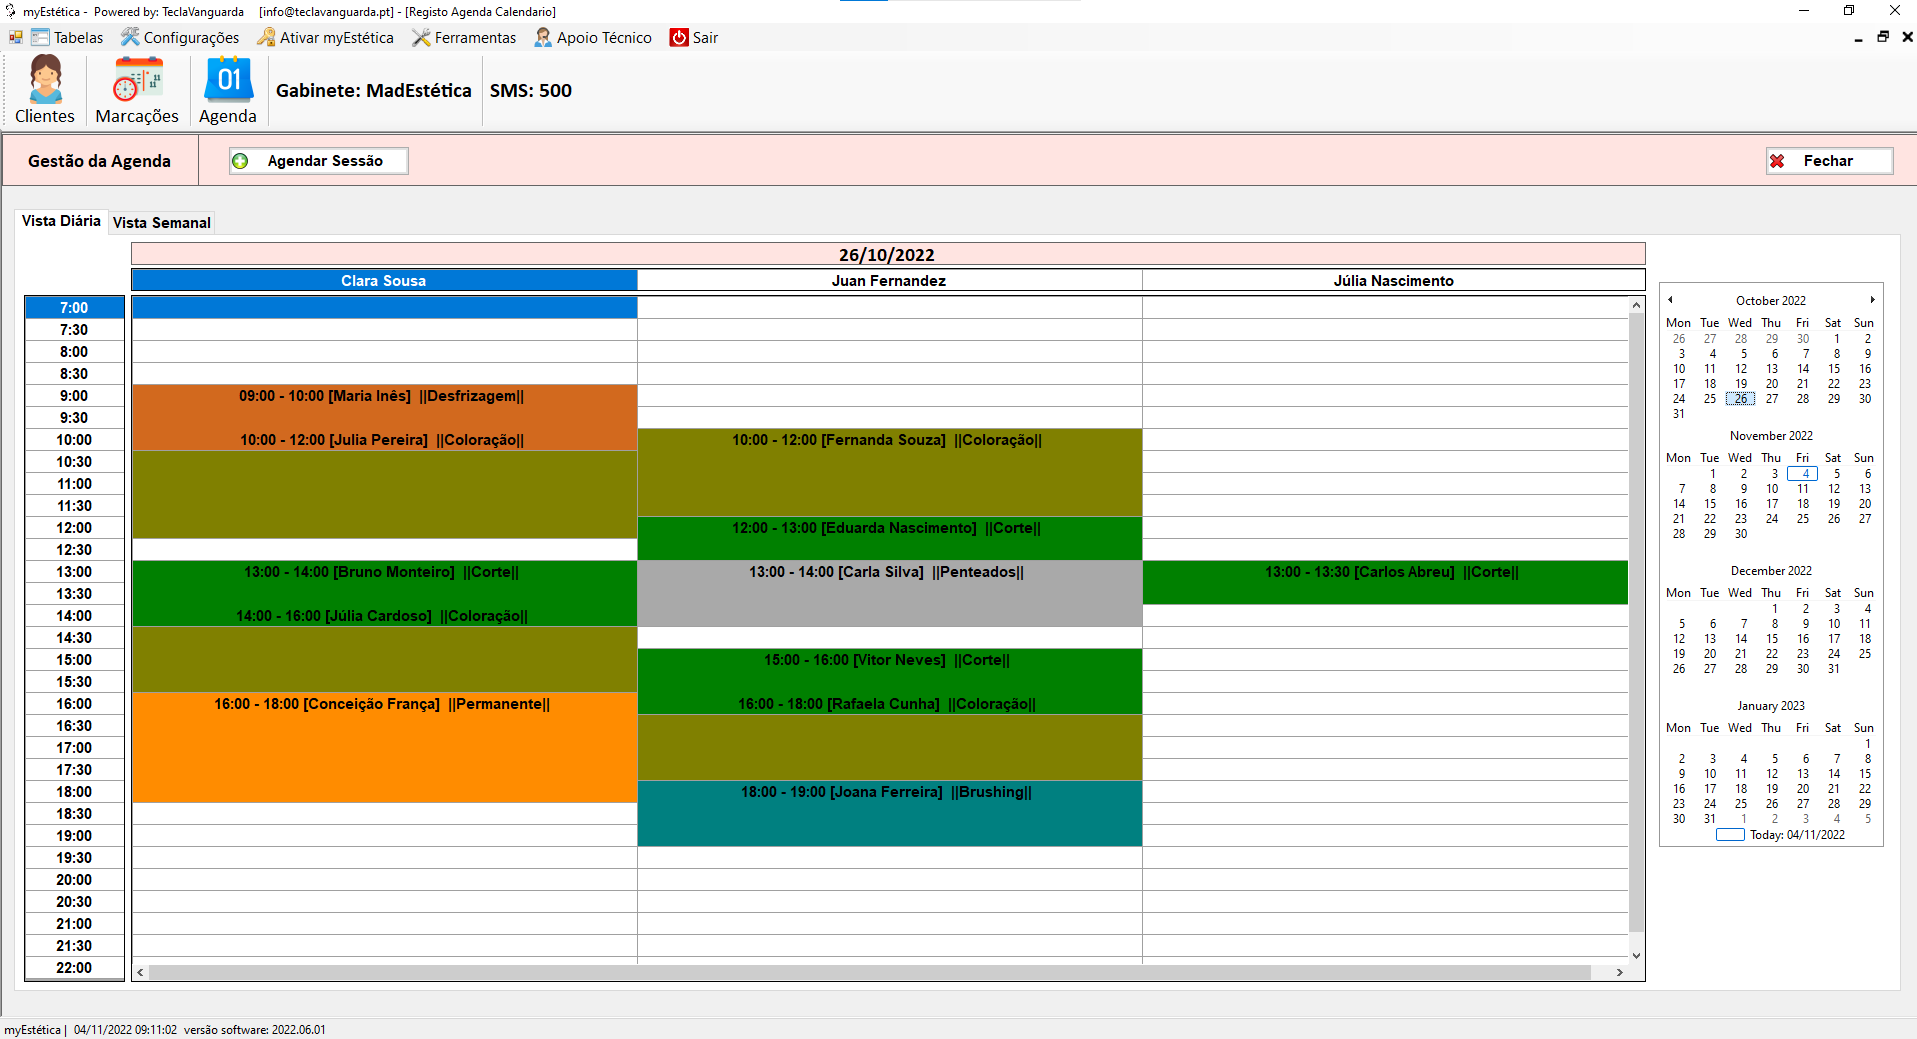Image resolution: width=1917 pixels, height=1039 pixels.
Task: Open the Configurações menu
Action: coord(181,38)
